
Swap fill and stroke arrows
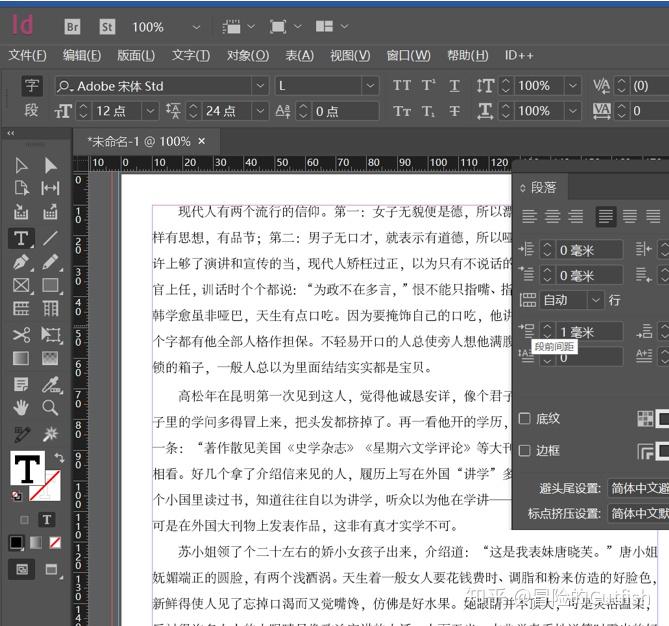[x=59, y=458]
